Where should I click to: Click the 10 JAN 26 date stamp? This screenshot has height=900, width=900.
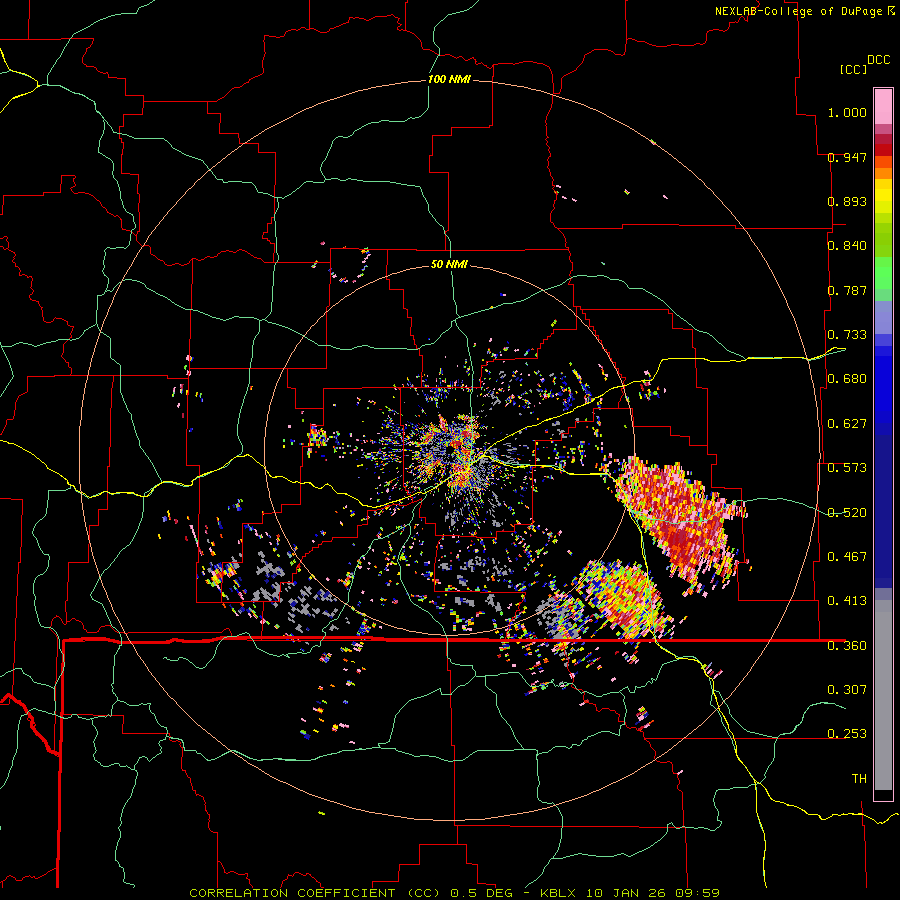tap(627, 893)
